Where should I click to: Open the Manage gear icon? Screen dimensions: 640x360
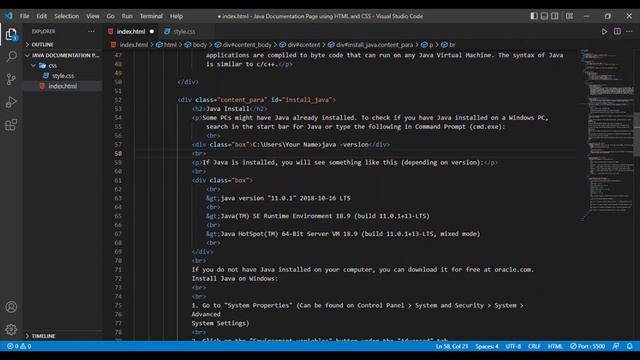tap(11, 329)
